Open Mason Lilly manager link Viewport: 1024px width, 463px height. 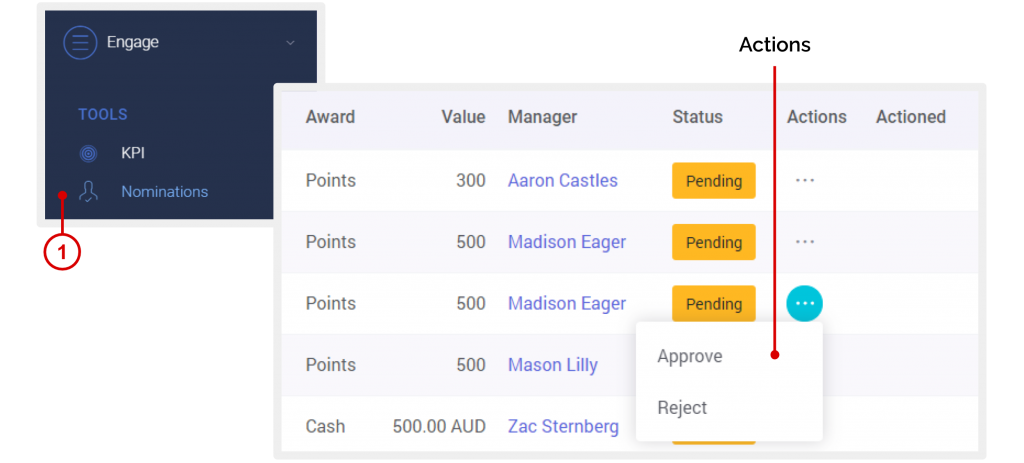[553, 365]
